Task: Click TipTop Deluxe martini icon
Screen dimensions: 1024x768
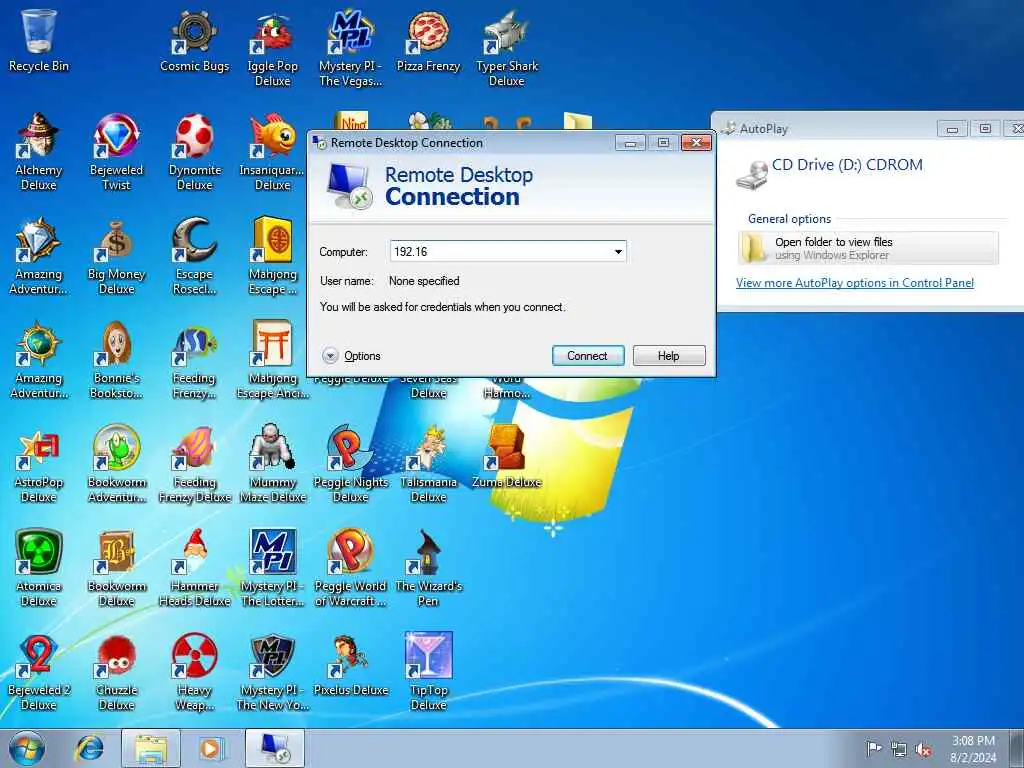Action: pyautogui.click(x=428, y=673)
